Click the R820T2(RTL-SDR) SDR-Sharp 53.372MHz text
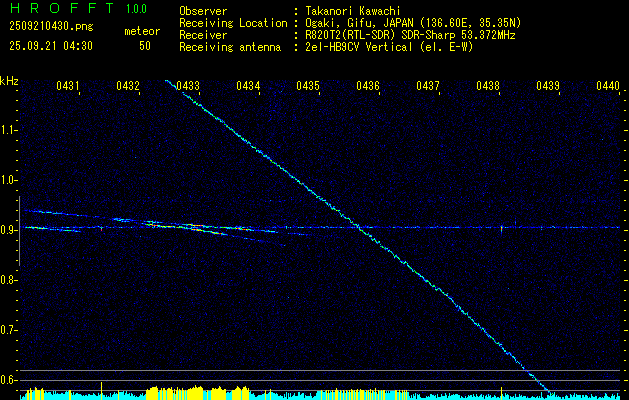Image resolution: width=629 pixels, height=400 pixels. [x=410, y=35]
